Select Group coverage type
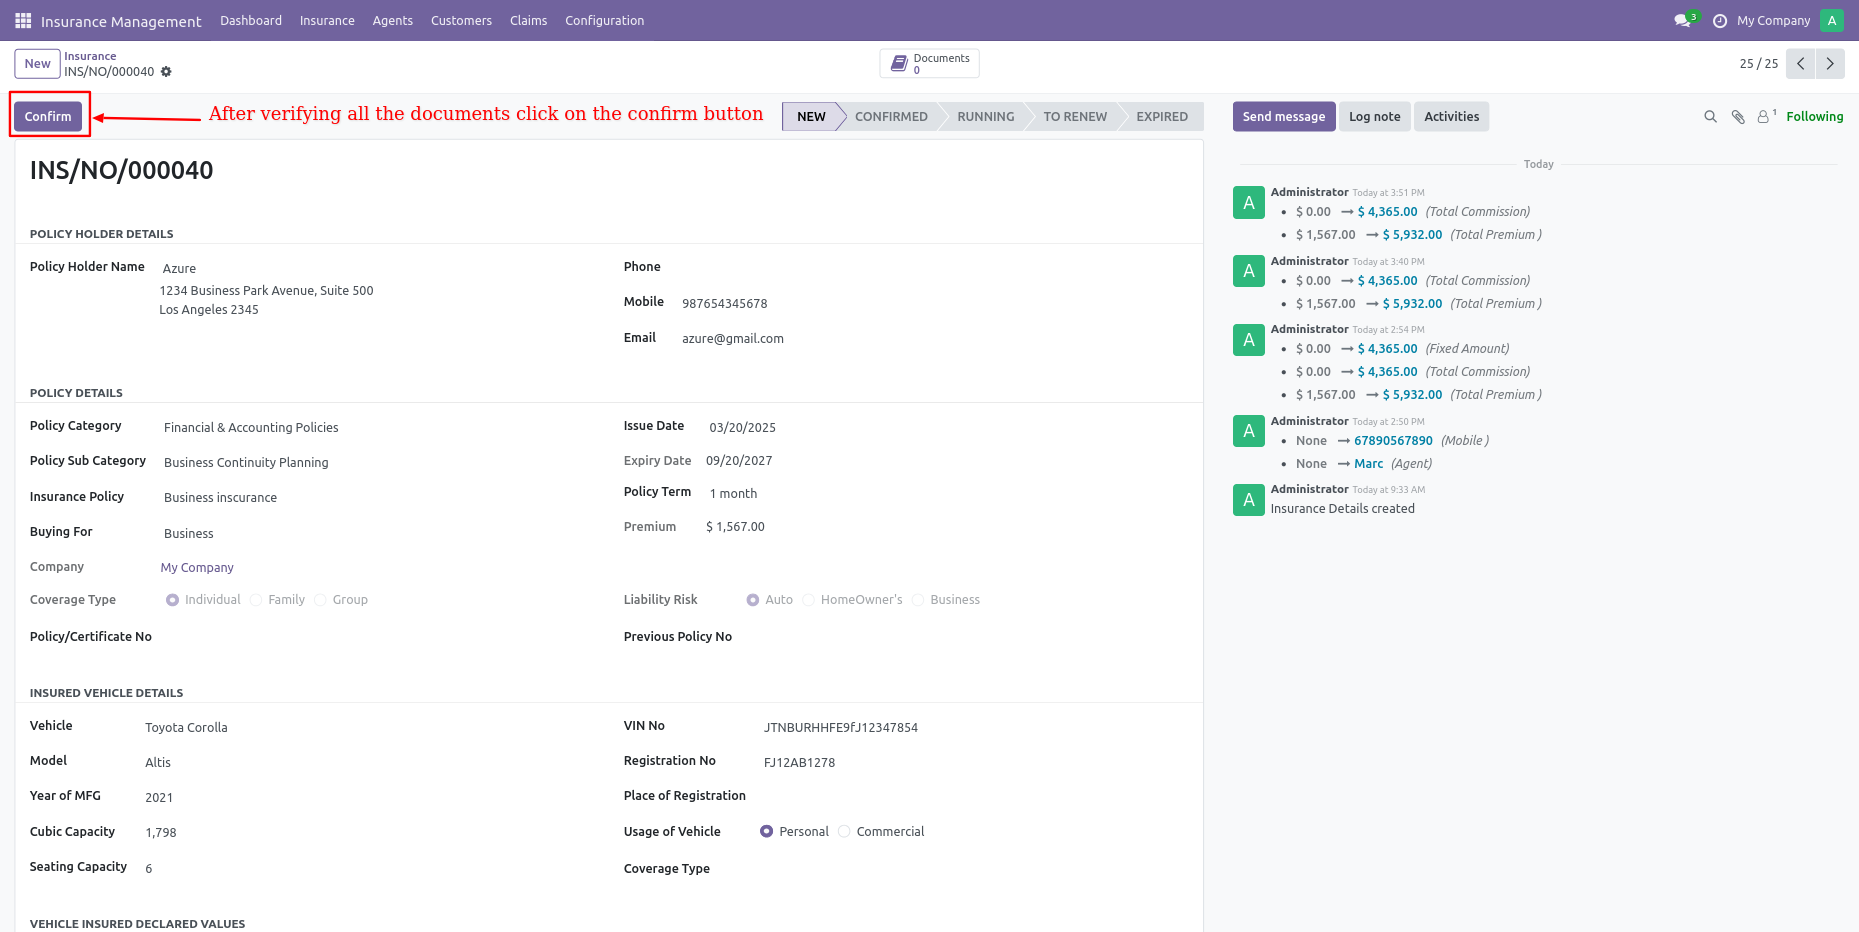This screenshot has height=932, width=1859. (320, 600)
